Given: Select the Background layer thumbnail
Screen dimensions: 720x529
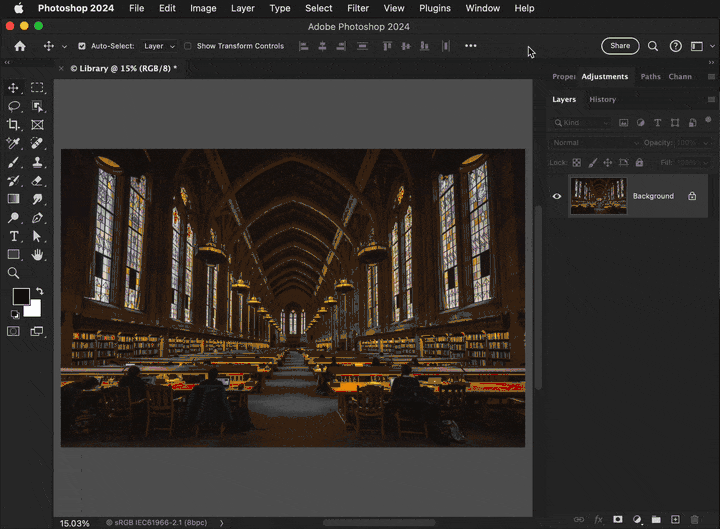Looking at the screenshot, I should point(598,196).
